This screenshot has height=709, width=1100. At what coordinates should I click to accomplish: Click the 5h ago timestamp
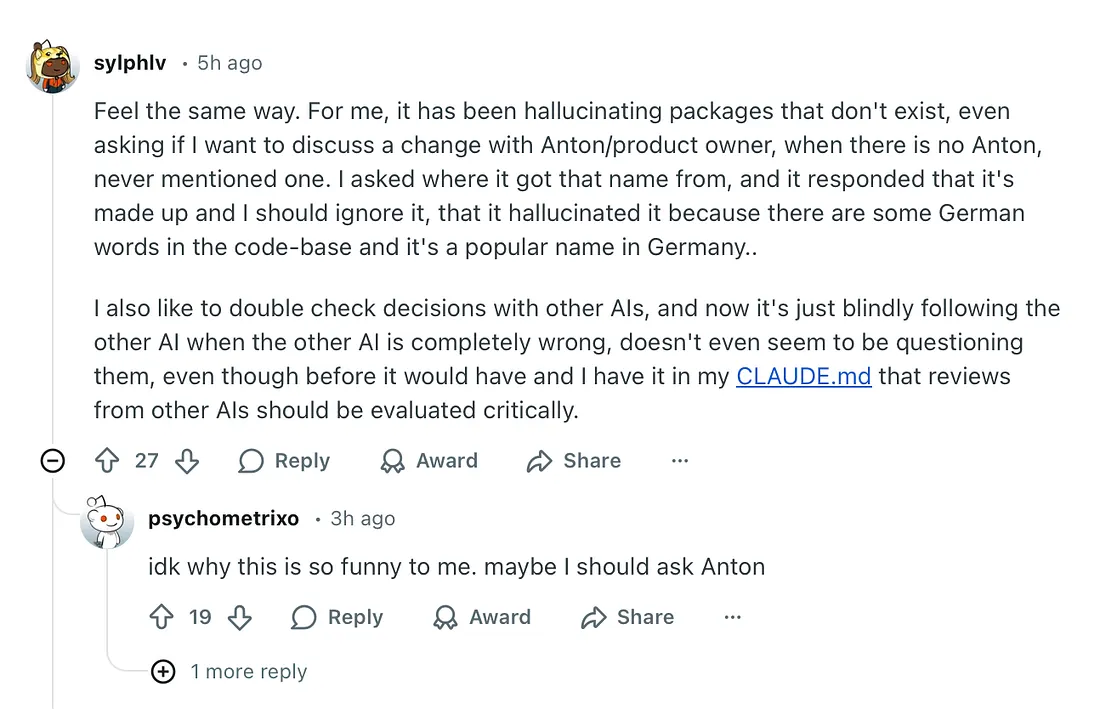(230, 63)
